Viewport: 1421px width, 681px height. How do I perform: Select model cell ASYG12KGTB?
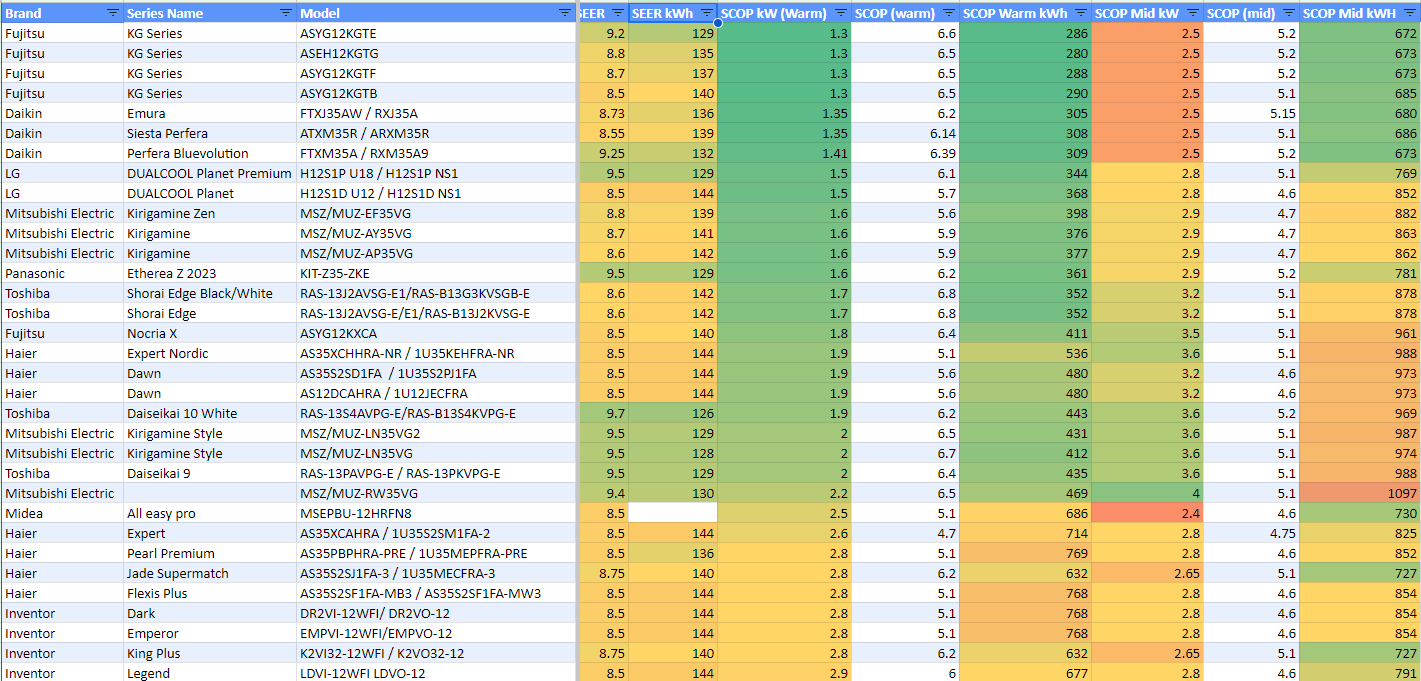(x=436, y=93)
